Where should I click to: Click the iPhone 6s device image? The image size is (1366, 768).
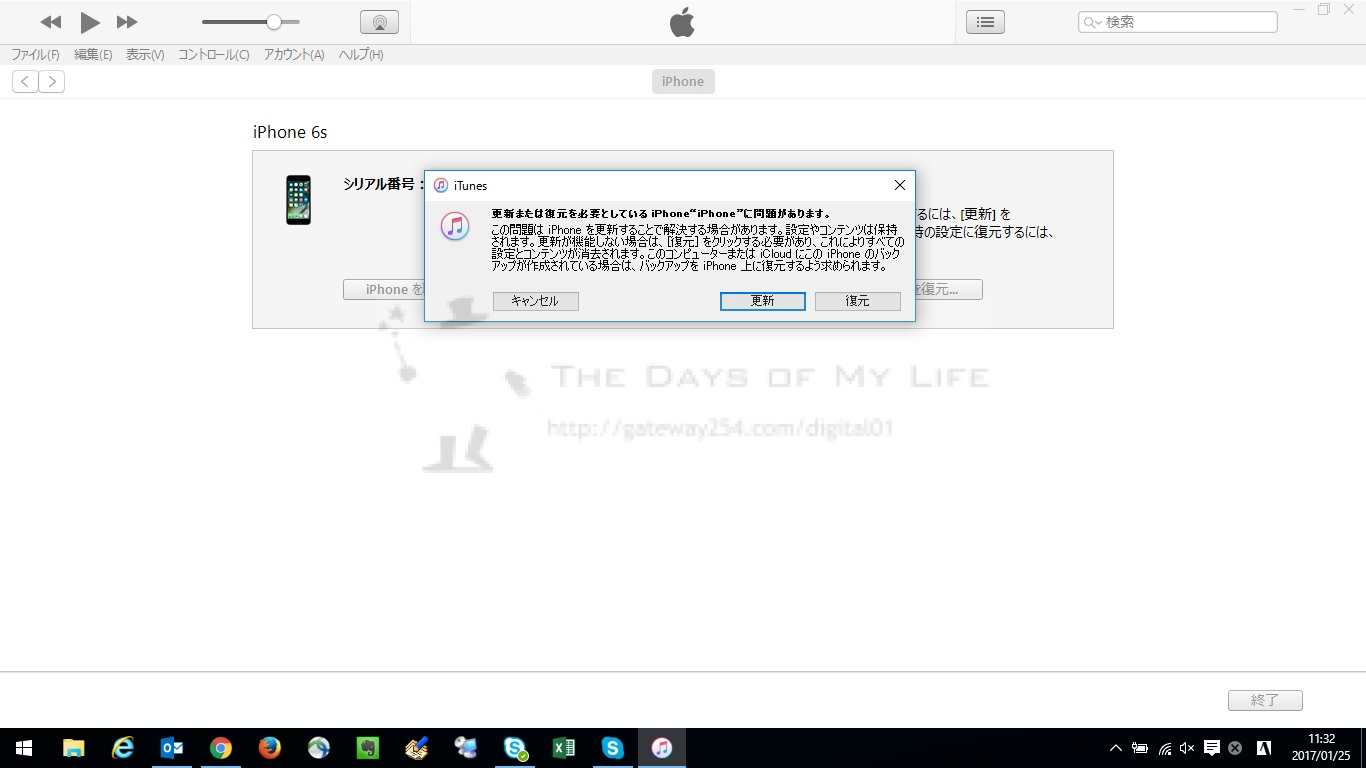pos(298,200)
